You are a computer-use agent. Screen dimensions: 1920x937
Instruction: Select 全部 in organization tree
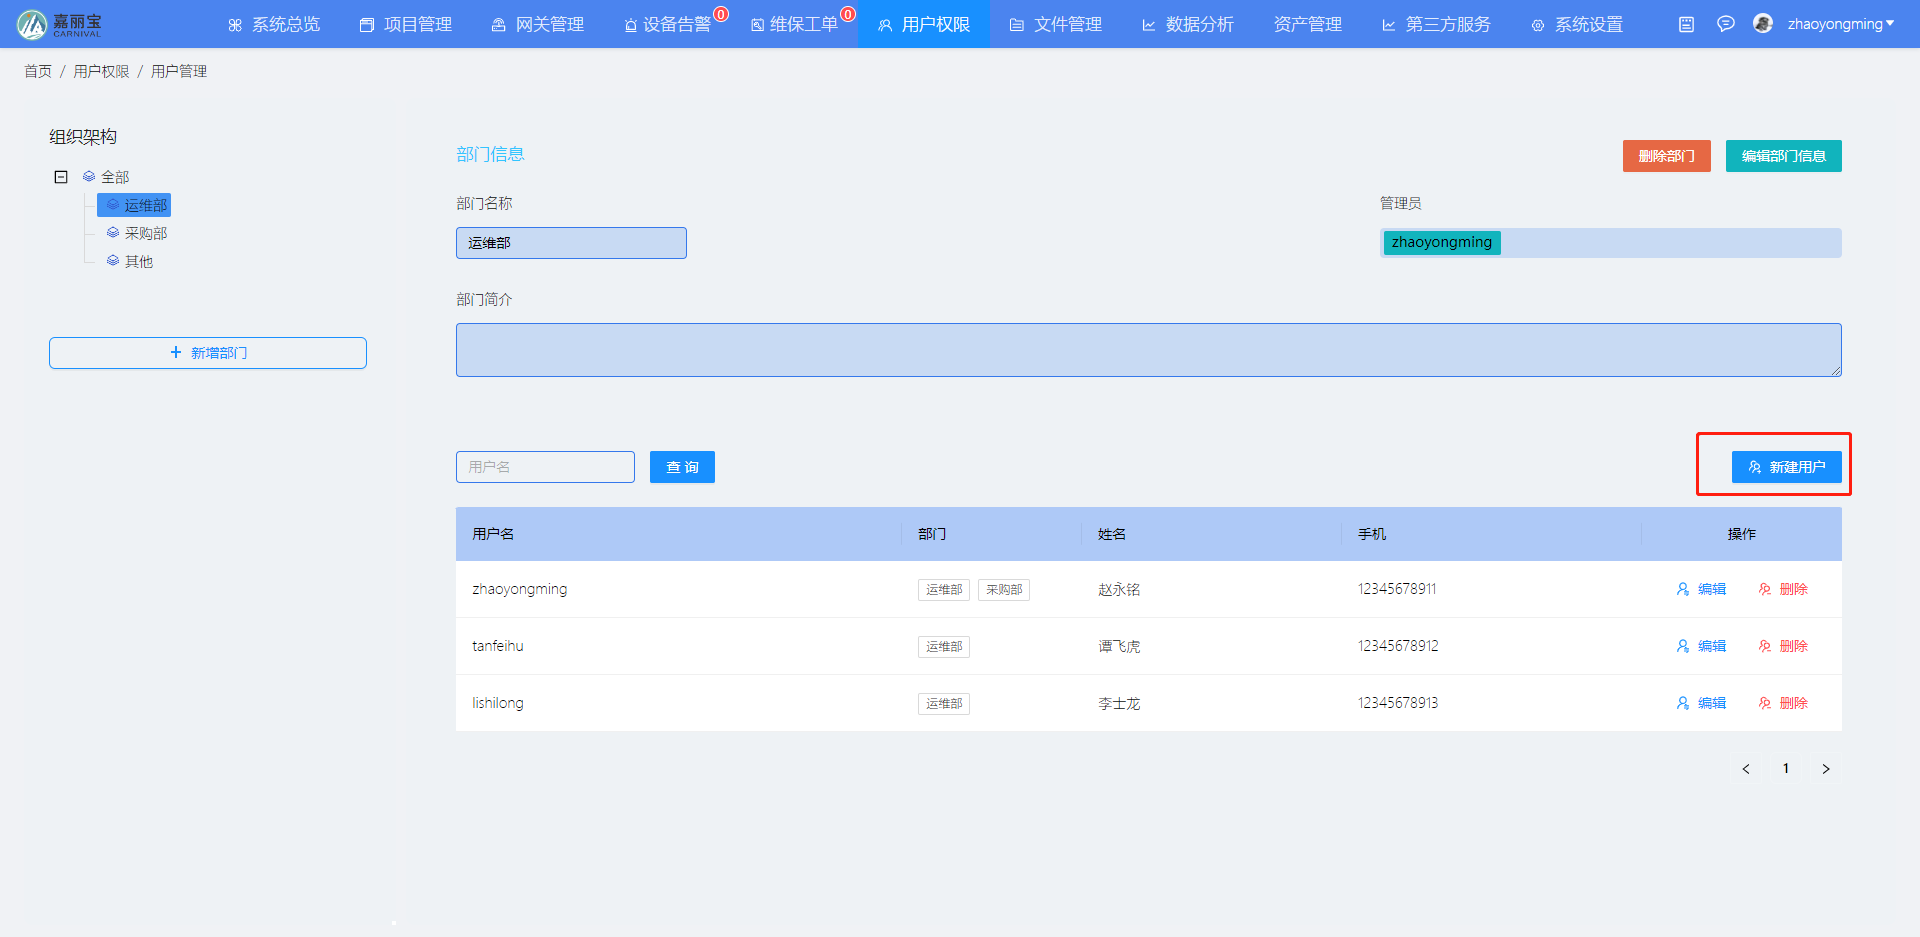[x=115, y=177]
